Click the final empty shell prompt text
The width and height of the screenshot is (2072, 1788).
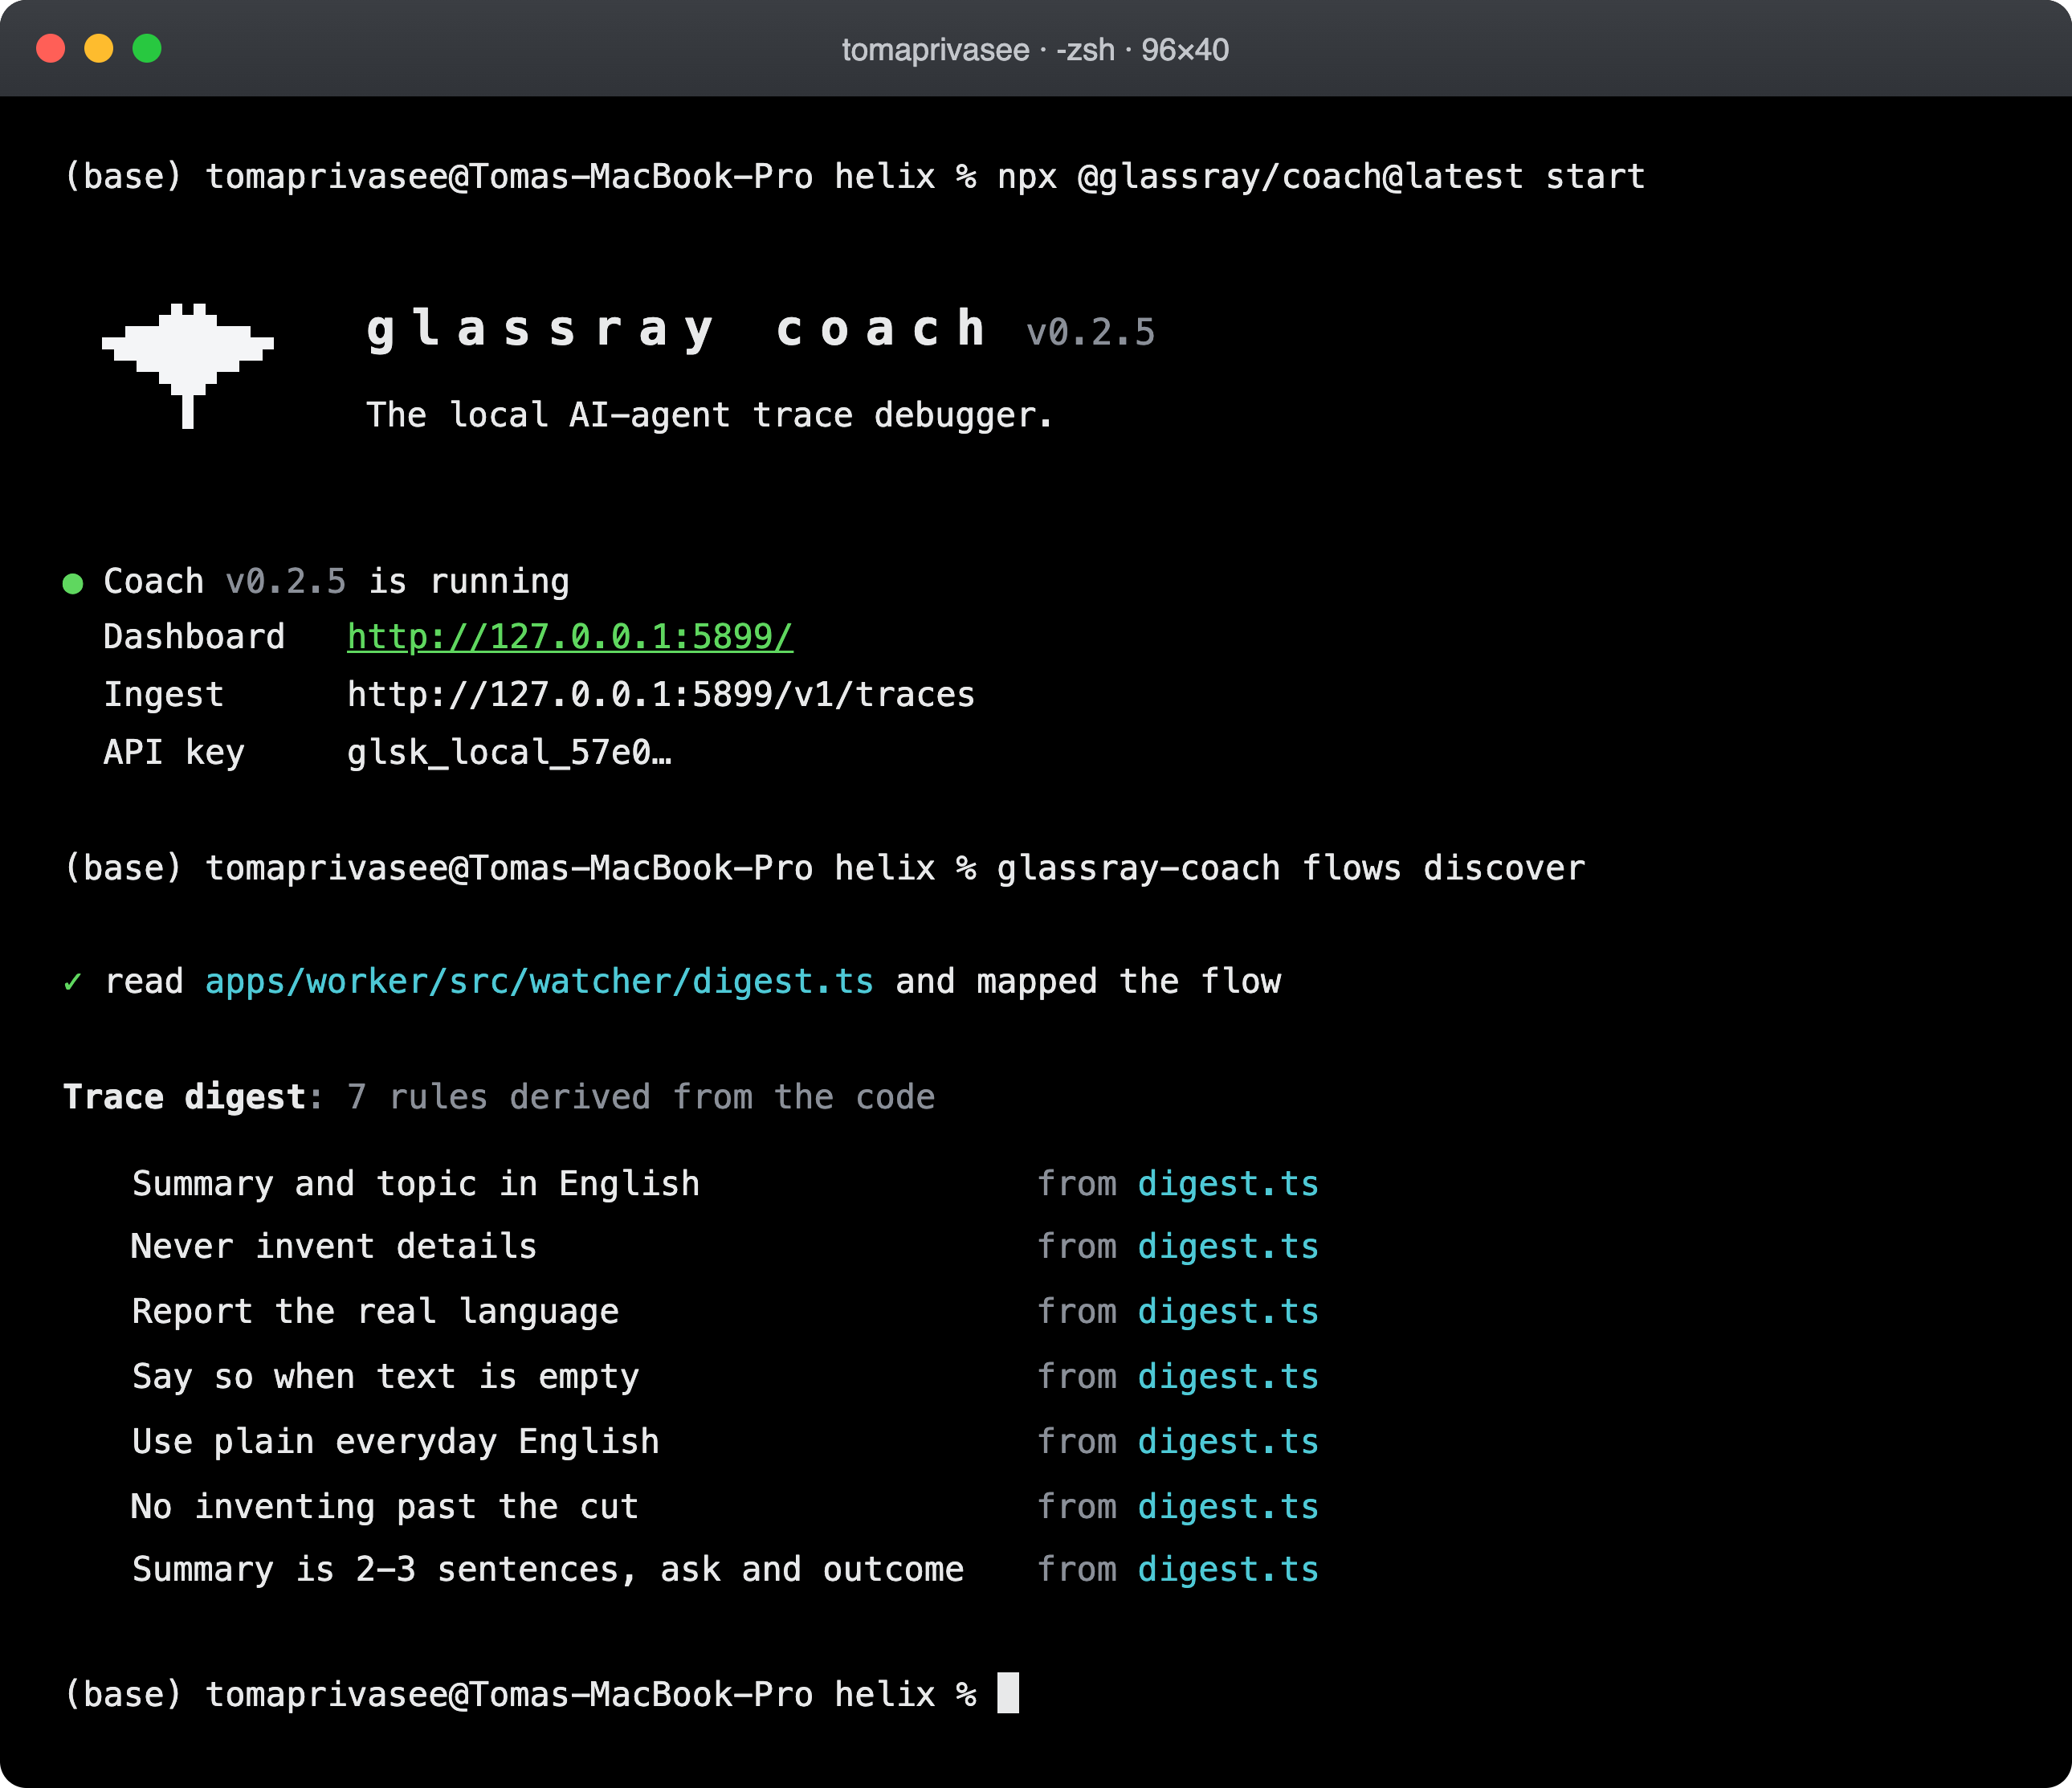point(520,1694)
